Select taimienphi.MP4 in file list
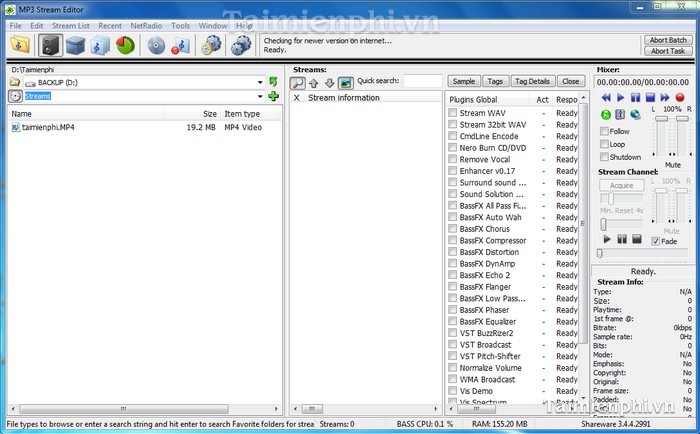This screenshot has width=700, height=434. 48,127
